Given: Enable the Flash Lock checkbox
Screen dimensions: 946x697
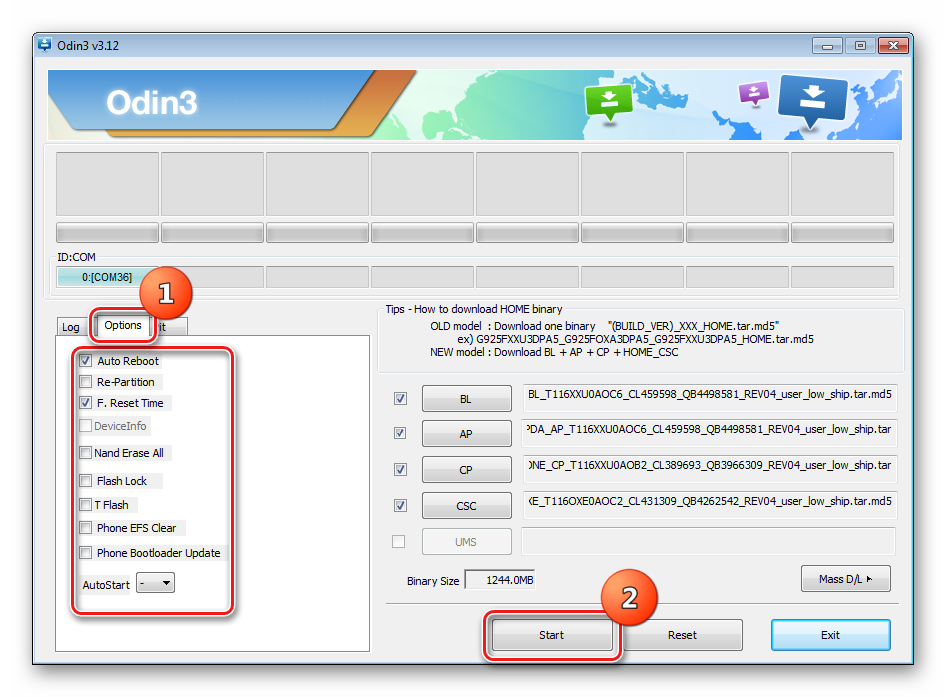Looking at the screenshot, I should (x=86, y=481).
